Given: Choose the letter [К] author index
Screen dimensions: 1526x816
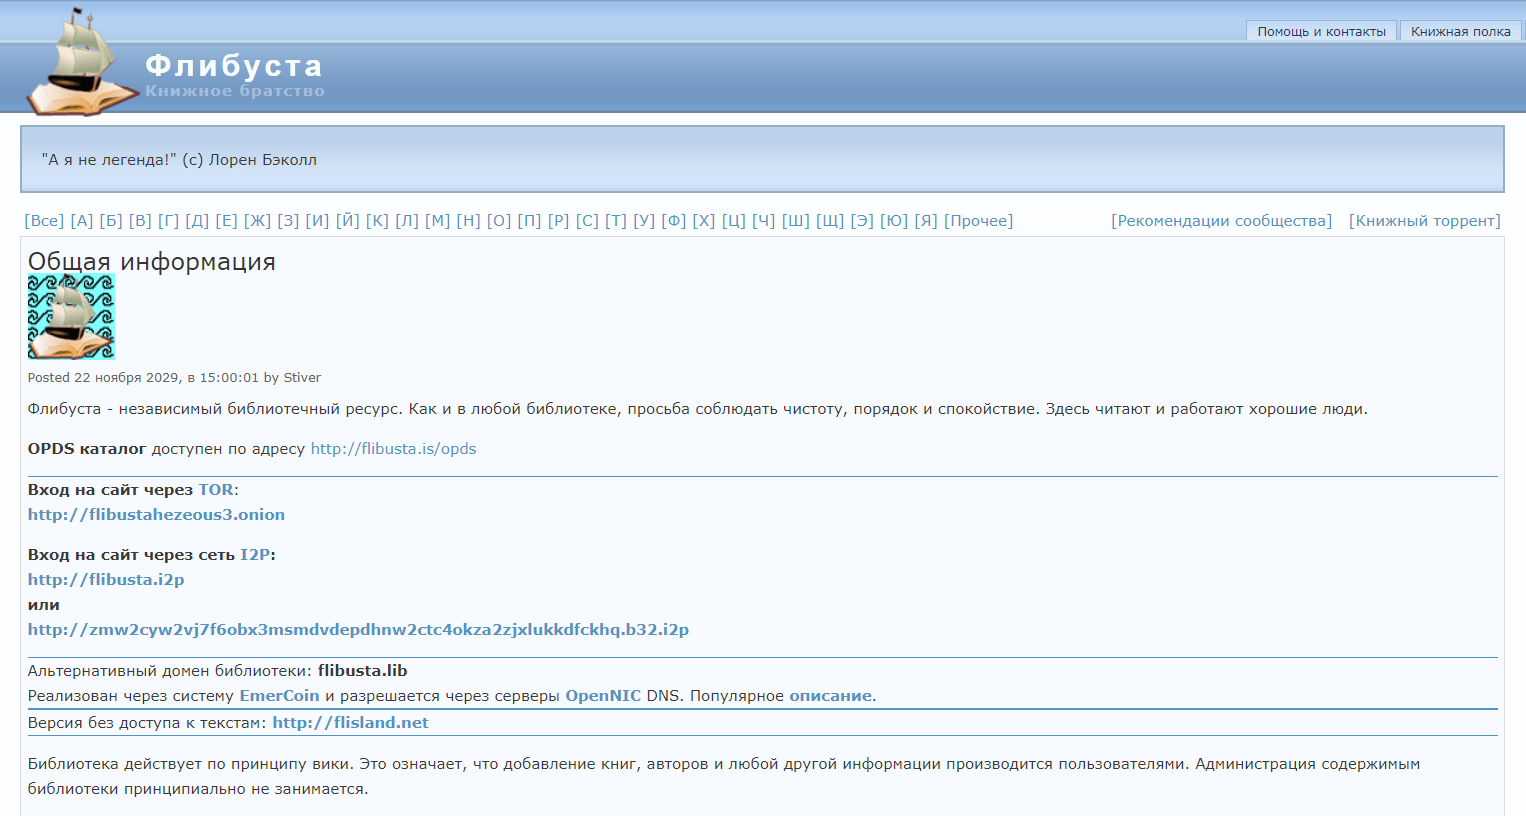Looking at the screenshot, I should pos(377,221).
